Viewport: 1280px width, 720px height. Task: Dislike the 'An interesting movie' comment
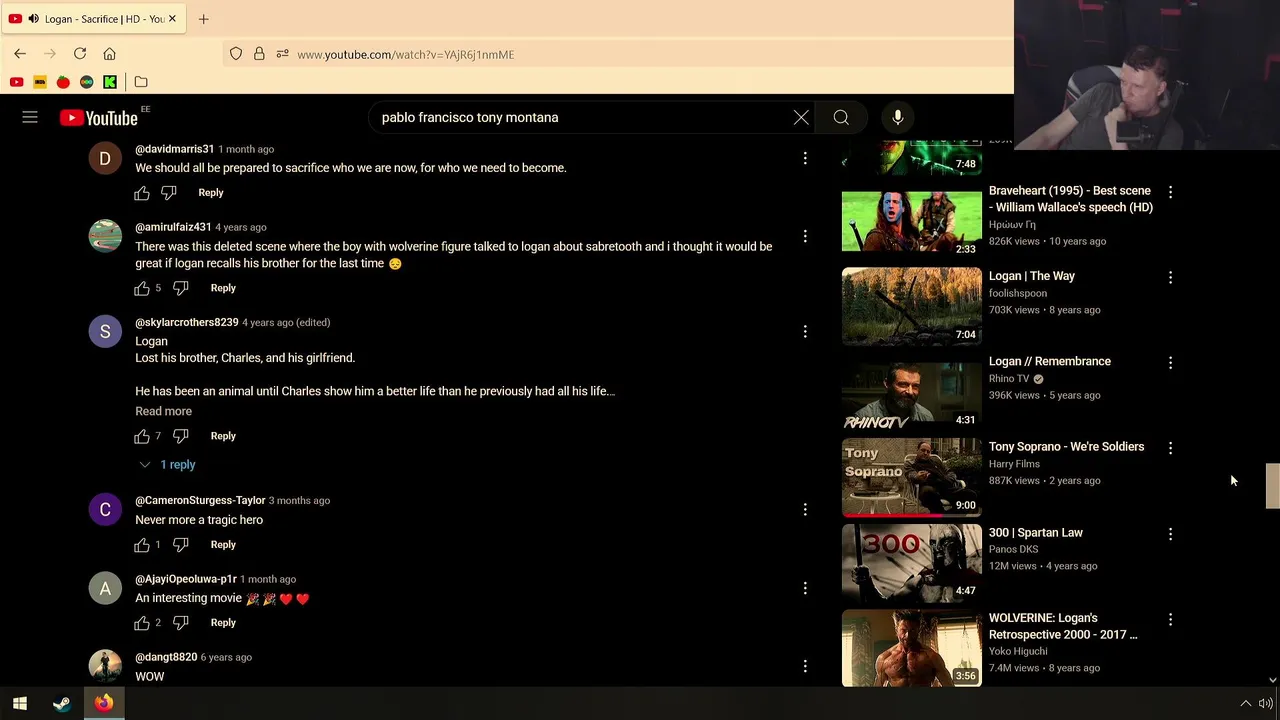(x=181, y=623)
